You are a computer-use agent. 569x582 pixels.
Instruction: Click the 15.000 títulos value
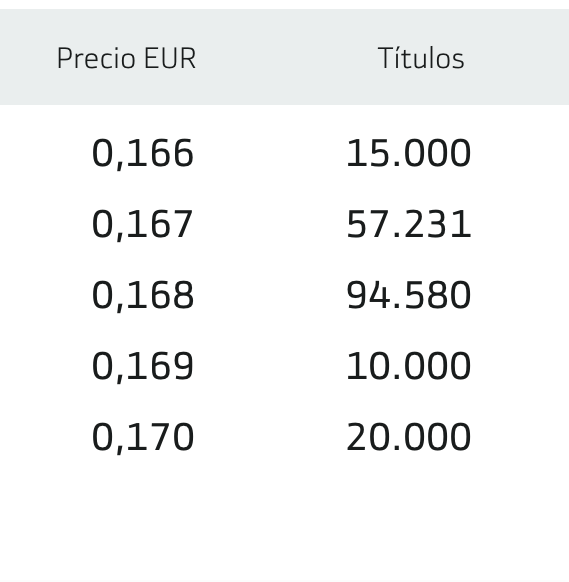[x=409, y=153]
